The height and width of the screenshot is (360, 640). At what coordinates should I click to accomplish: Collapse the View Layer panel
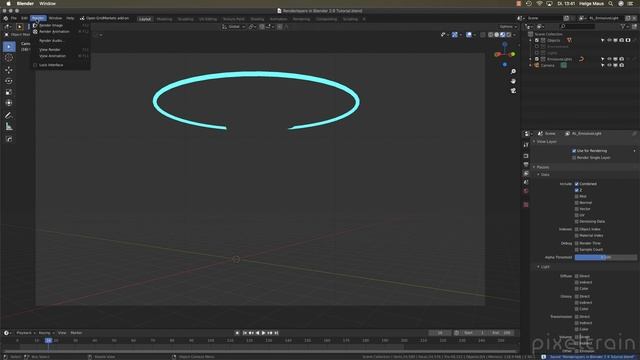pyautogui.click(x=534, y=142)
